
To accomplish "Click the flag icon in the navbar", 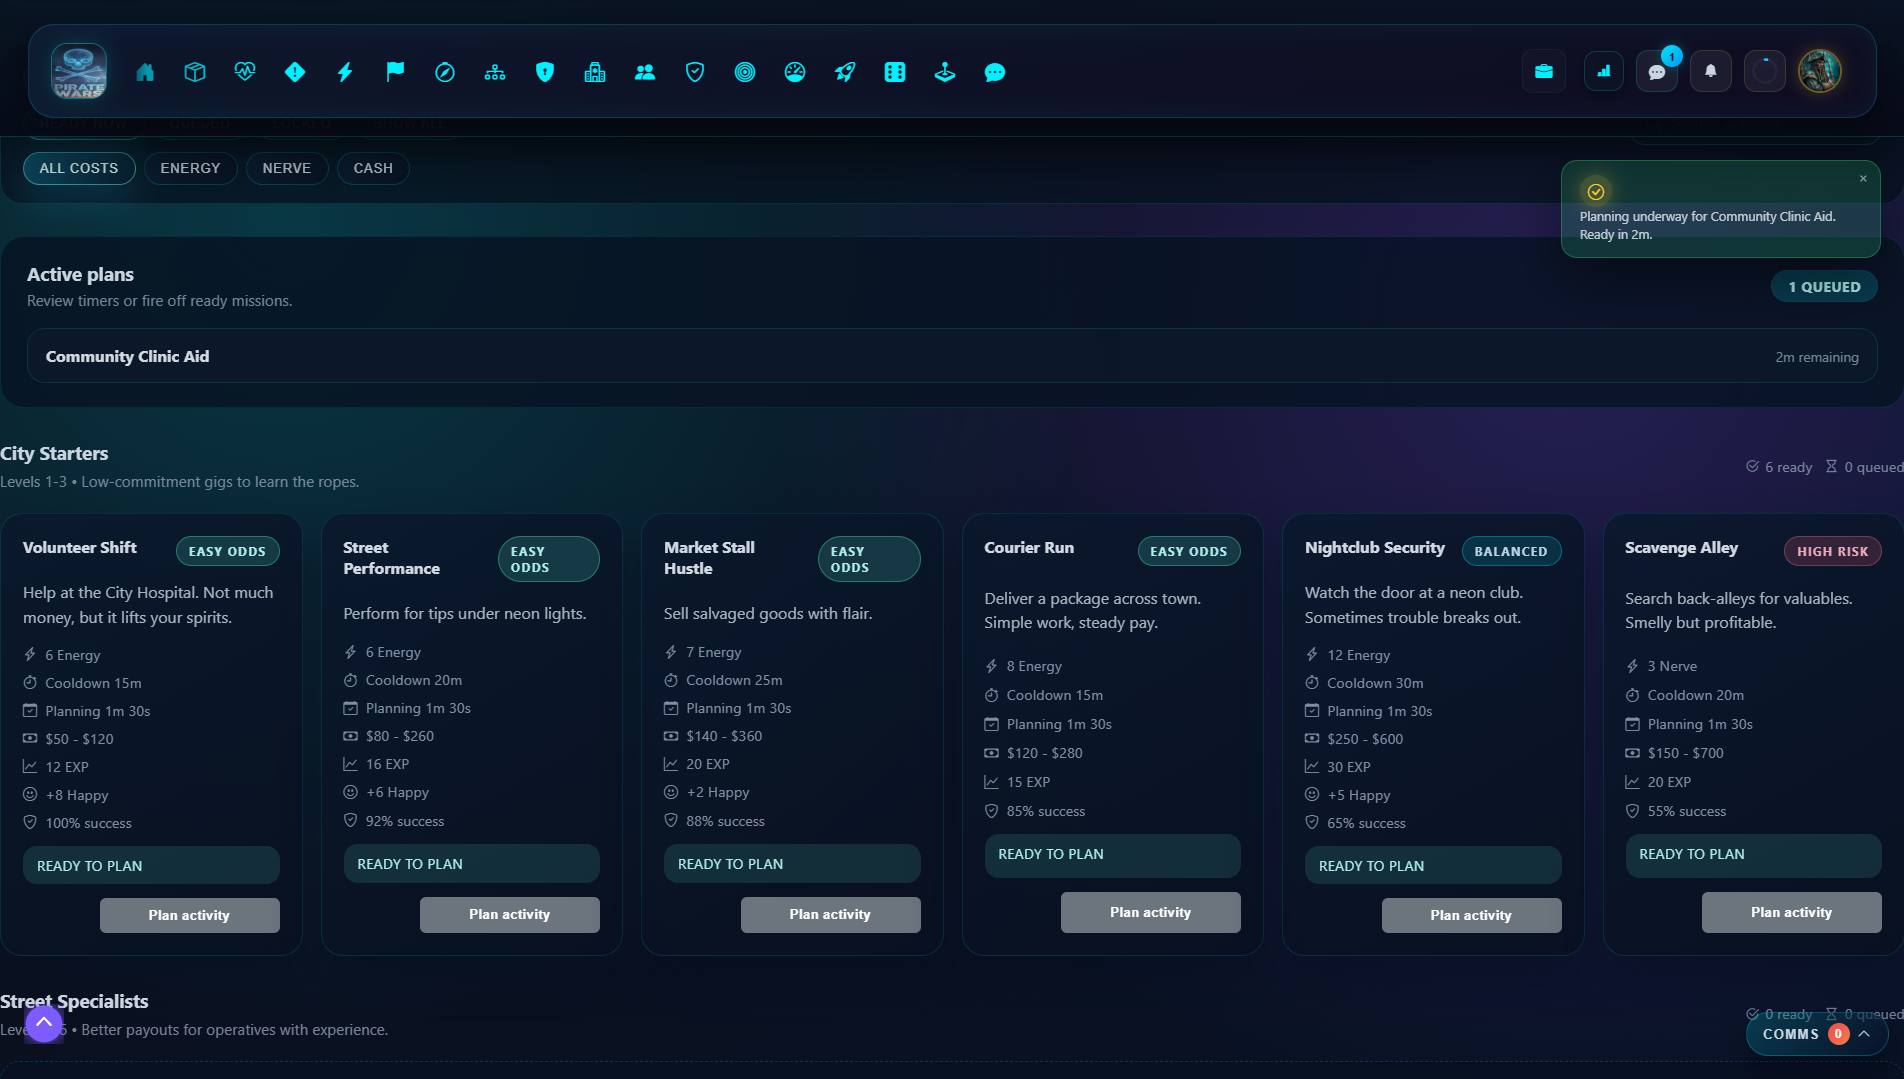I will click(395, 72).
